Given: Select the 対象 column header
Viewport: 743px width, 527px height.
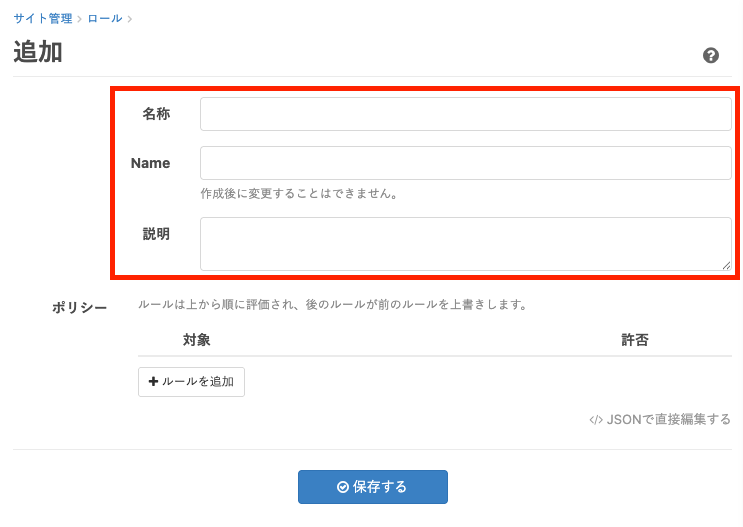Looking at the screenshot, I should click(196, 340).
